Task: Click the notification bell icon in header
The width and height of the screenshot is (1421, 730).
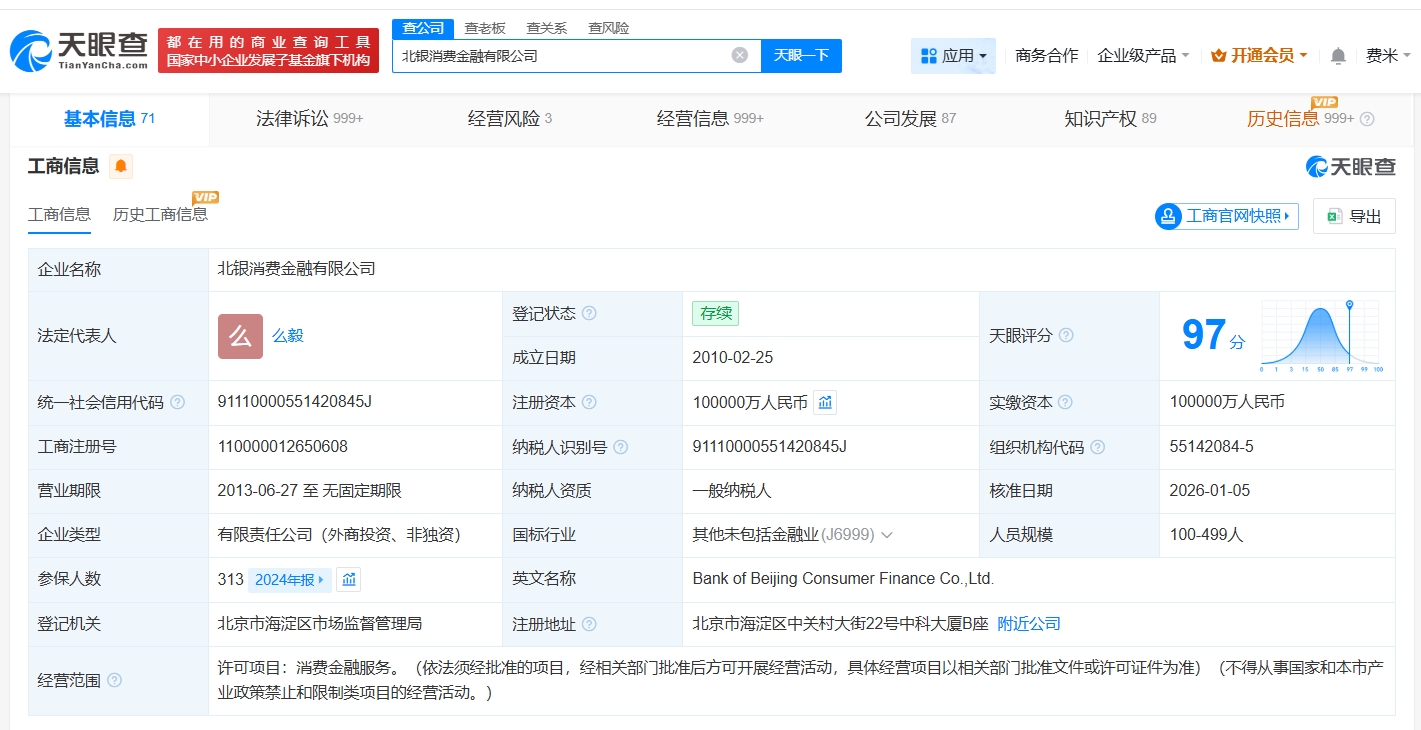Action: 1338,56
